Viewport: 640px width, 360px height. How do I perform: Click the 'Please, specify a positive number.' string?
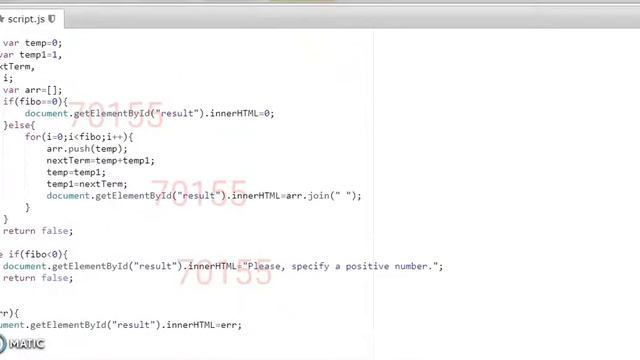coord(340,266)
